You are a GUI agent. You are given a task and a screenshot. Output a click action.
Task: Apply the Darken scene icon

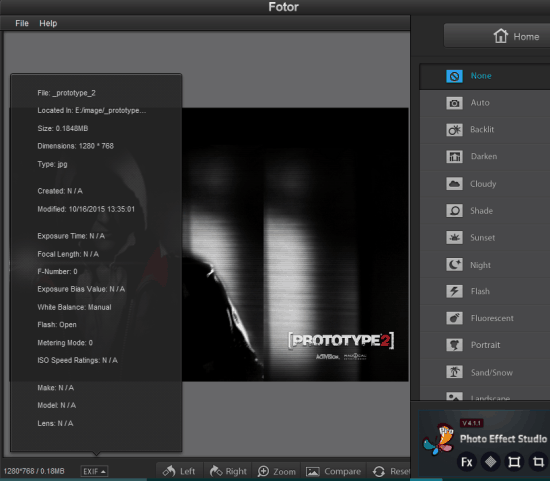pyautogui.click(x=454, y=156)
